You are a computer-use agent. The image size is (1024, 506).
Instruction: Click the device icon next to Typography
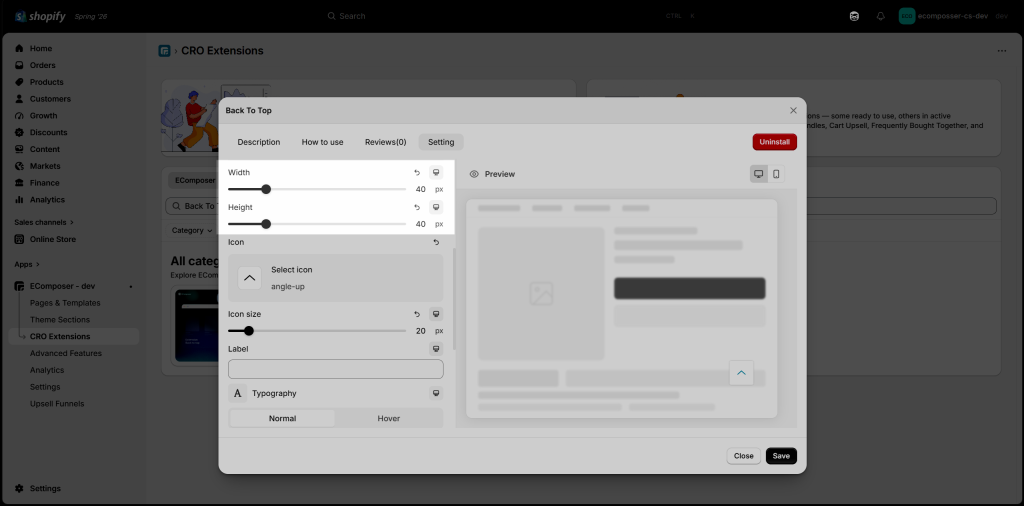pyautogui.click(x=436, y=393)
